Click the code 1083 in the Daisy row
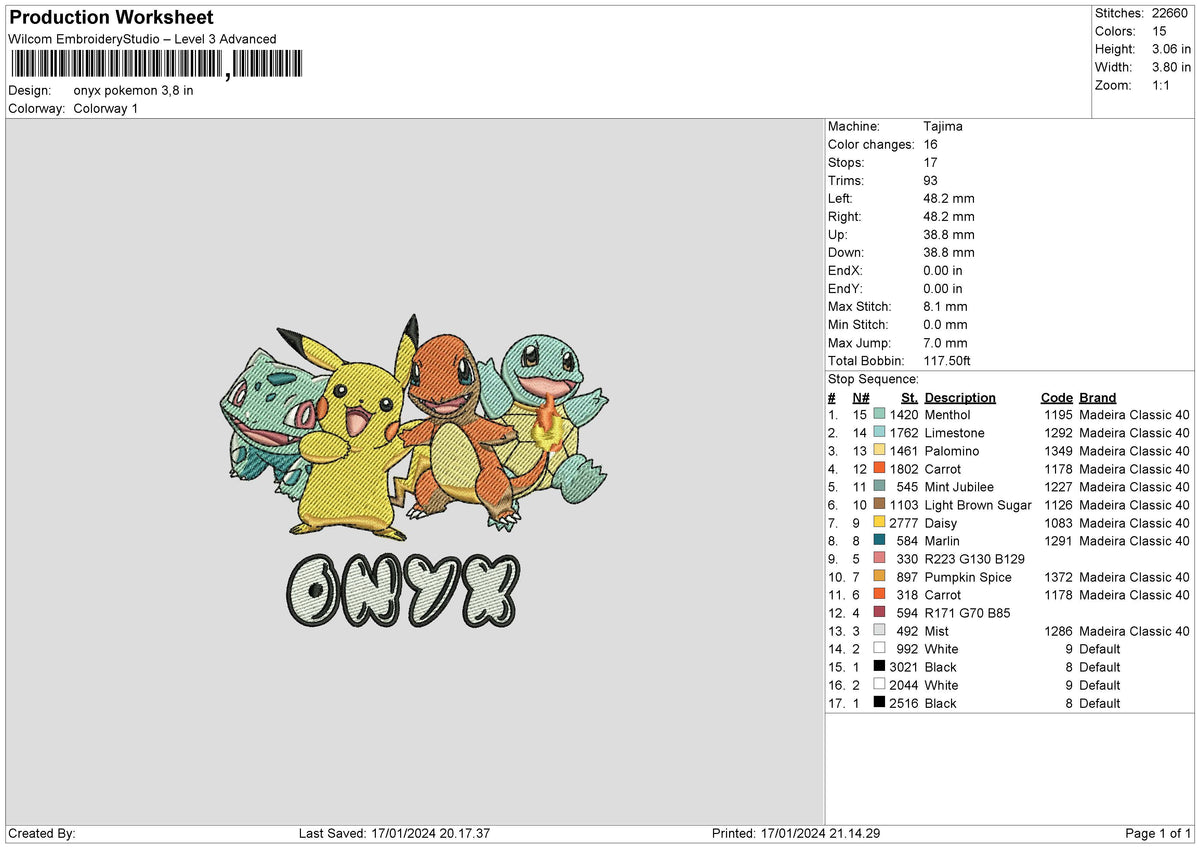1200x848 pixels. [1058, 523]
